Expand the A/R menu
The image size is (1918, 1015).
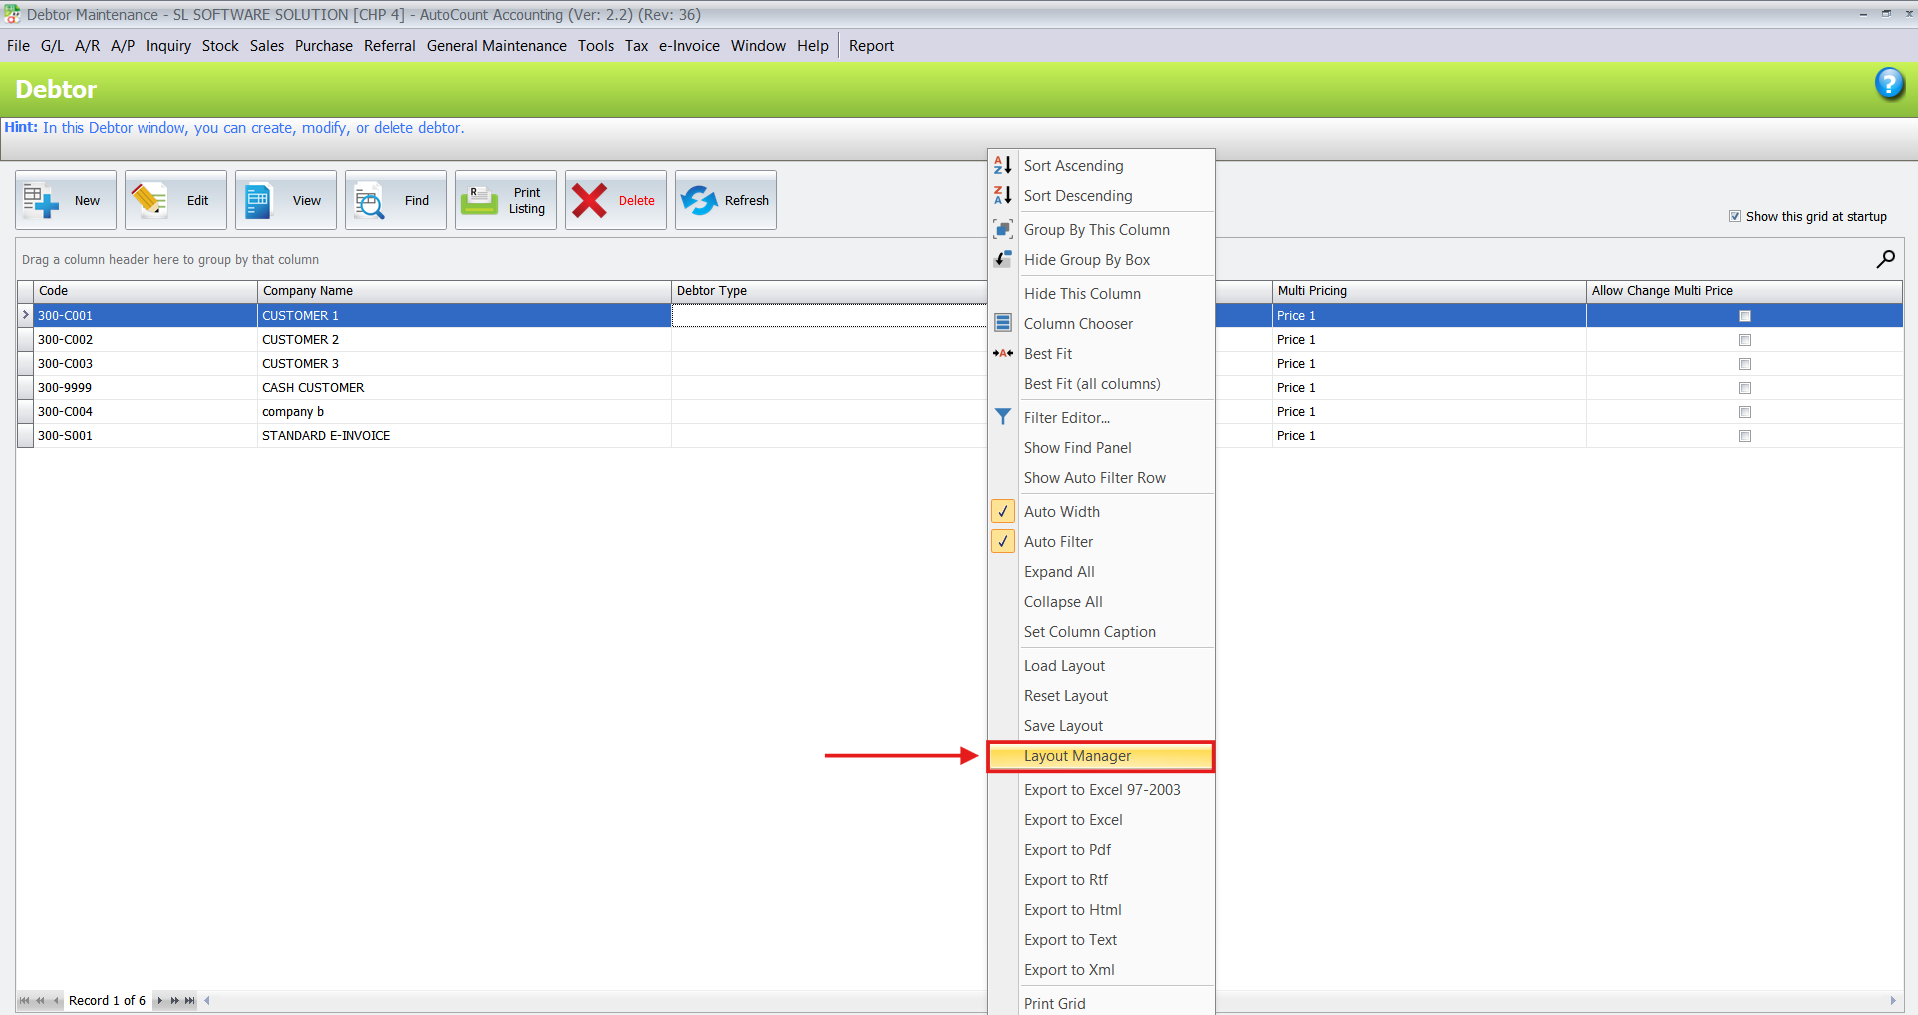tap(87, 46)
